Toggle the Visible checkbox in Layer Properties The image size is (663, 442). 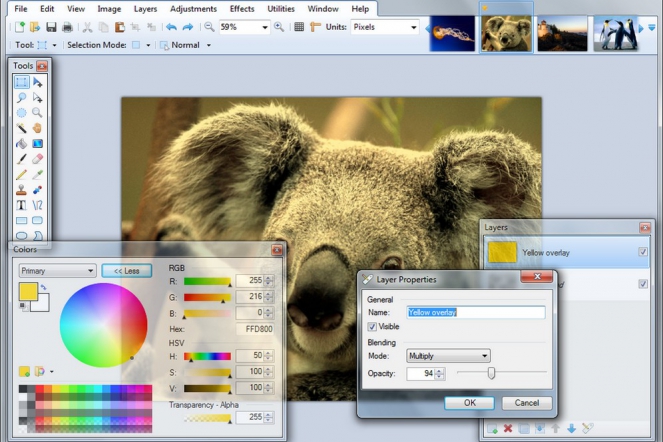[372, 327]
